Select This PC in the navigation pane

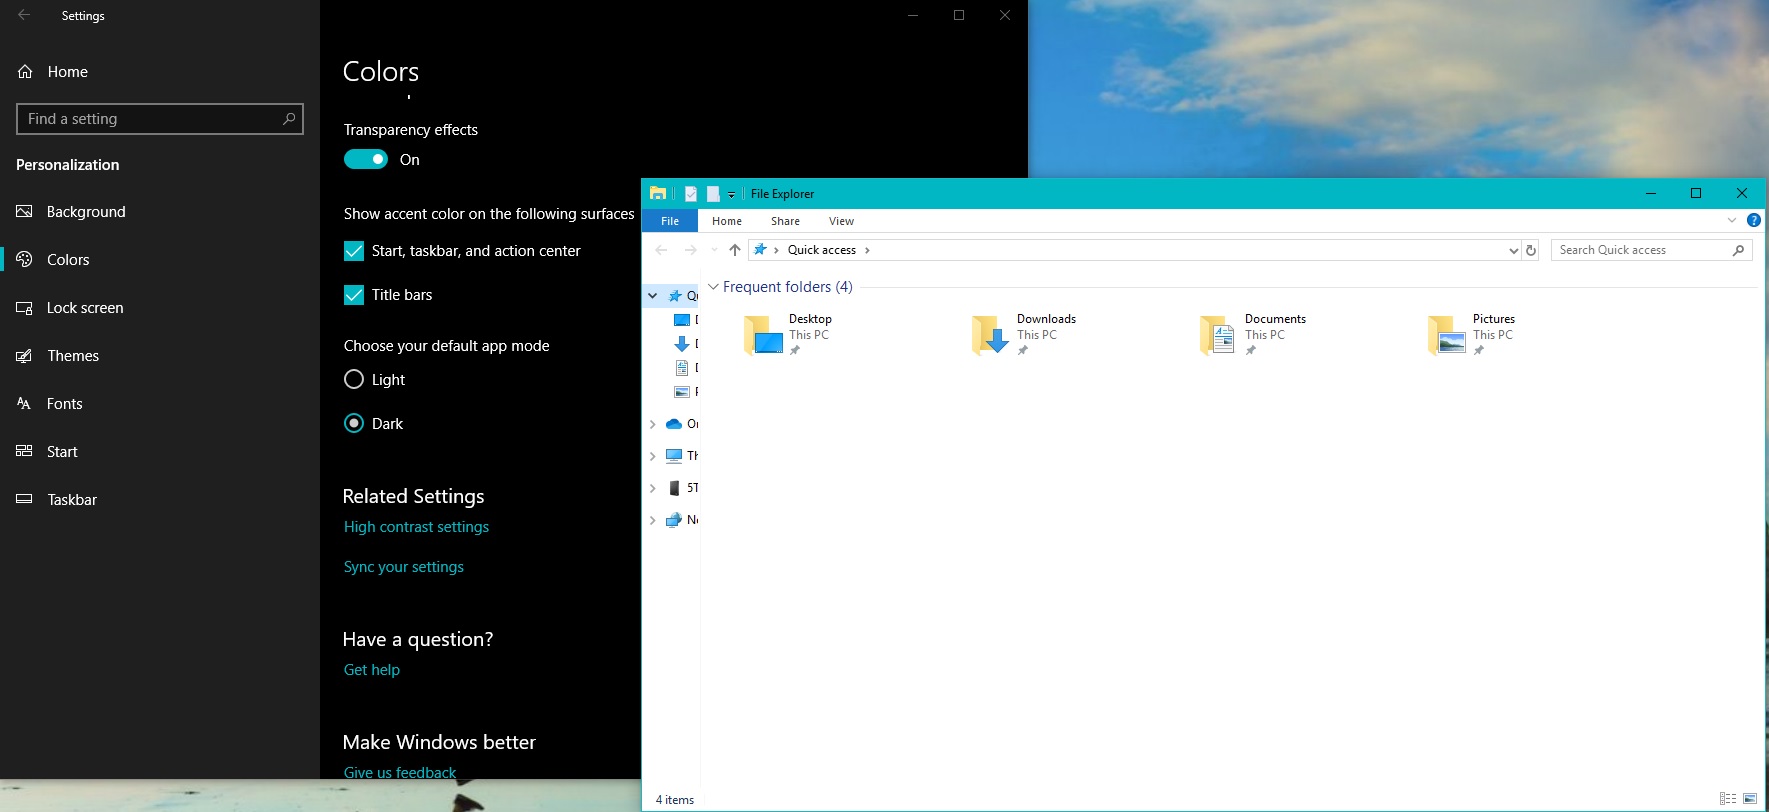pos(682,456)
